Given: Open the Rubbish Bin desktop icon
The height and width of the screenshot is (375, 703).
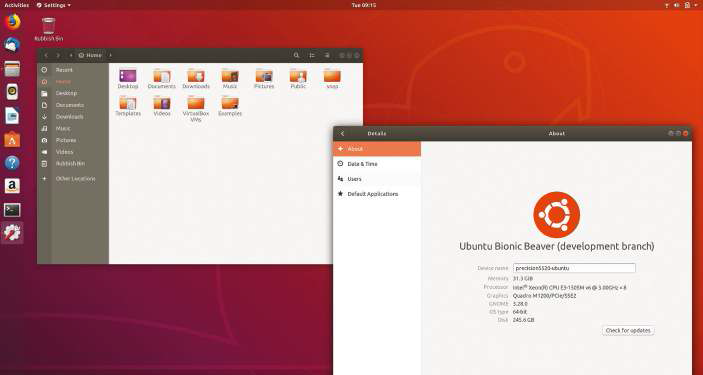Looking at the screenshot, I should (48, 30).
